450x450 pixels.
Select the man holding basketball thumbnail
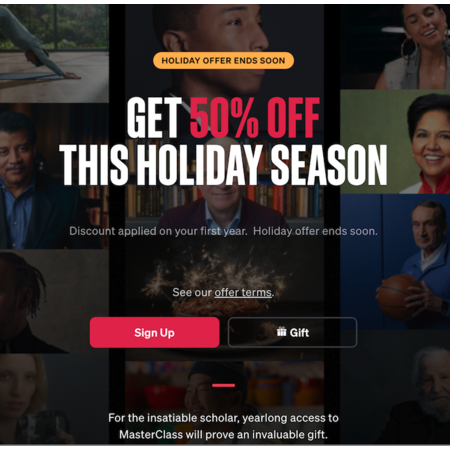395,262
